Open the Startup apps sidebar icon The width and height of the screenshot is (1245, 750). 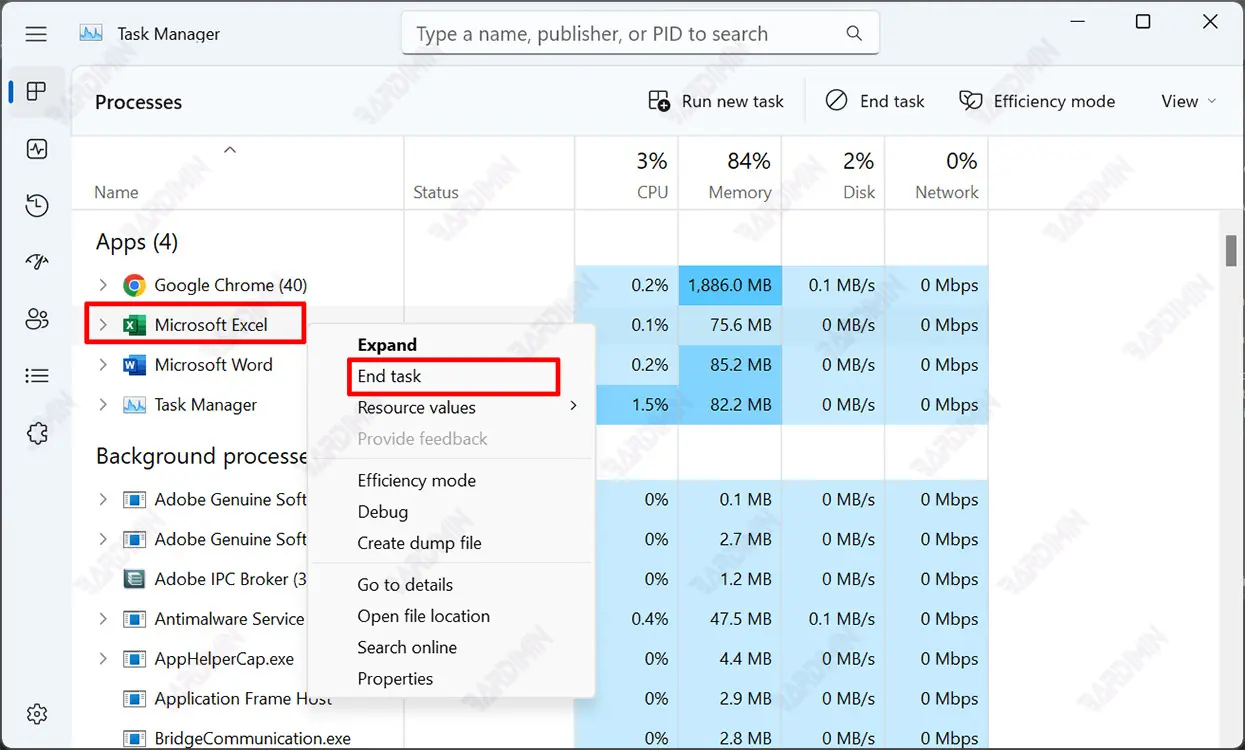click(x=37, y=262)
